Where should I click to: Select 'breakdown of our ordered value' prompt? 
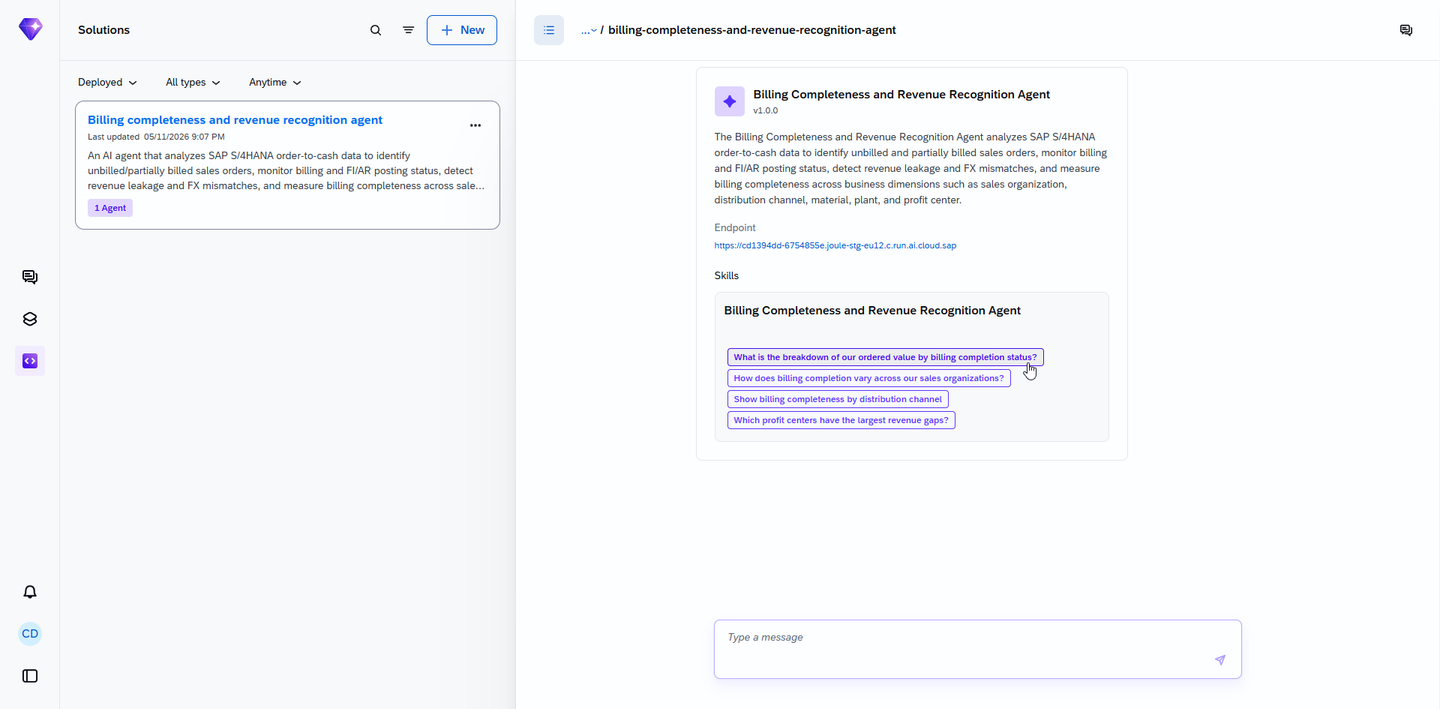pyautogui.click(x=885, y=357)
